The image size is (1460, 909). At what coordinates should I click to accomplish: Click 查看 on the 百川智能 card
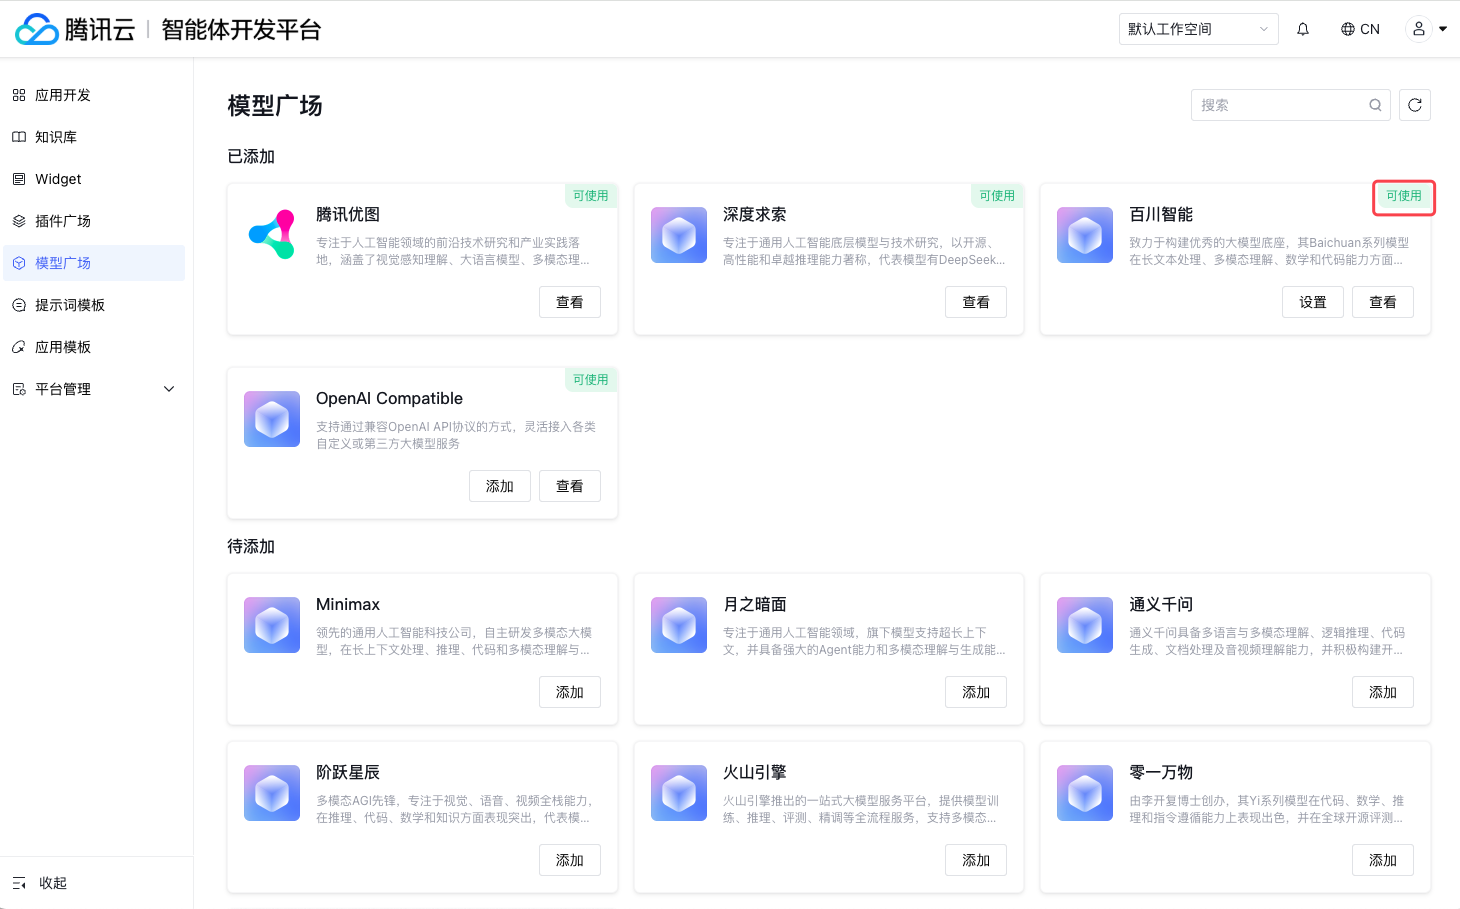click(1383, 302)
